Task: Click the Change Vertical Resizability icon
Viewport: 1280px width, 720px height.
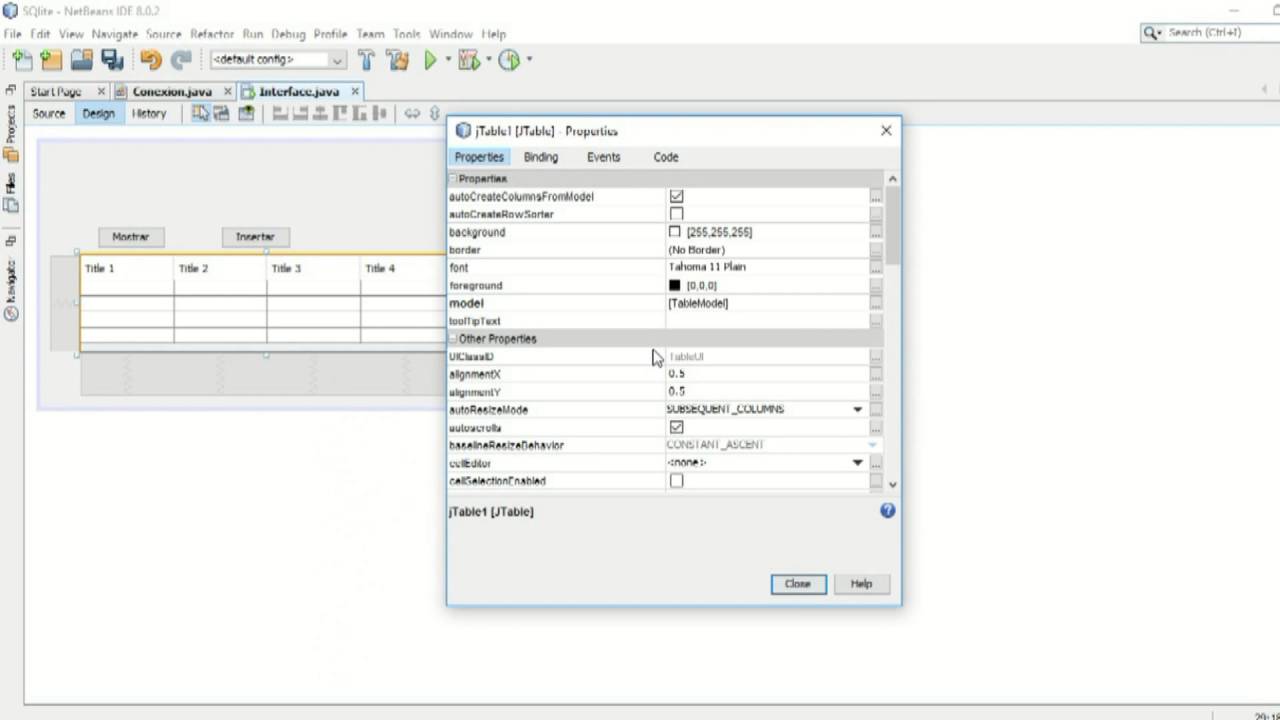Action: 434,113
